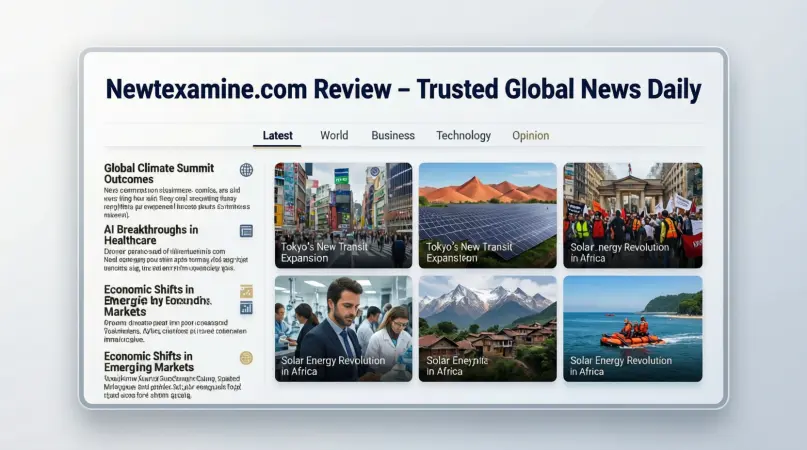Open the Opinion tab
Viewport: 807px width, 450px height.
(530, 135)
